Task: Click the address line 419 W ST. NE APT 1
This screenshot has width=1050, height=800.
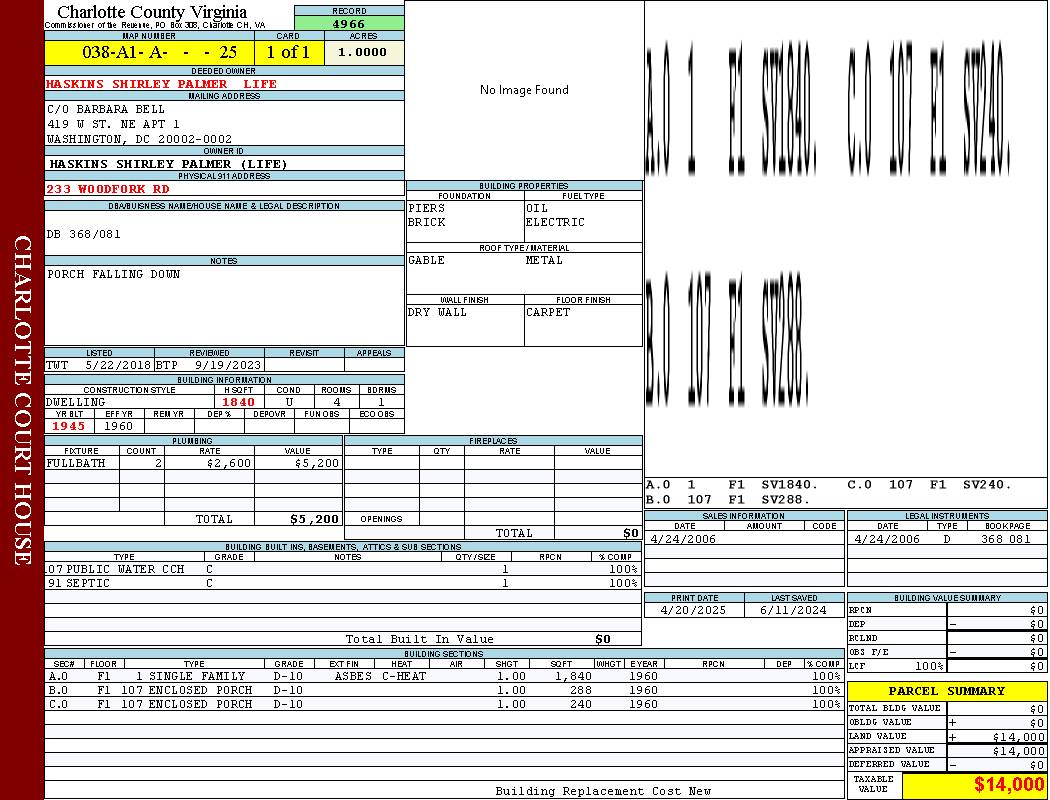Action: (113, 125)
